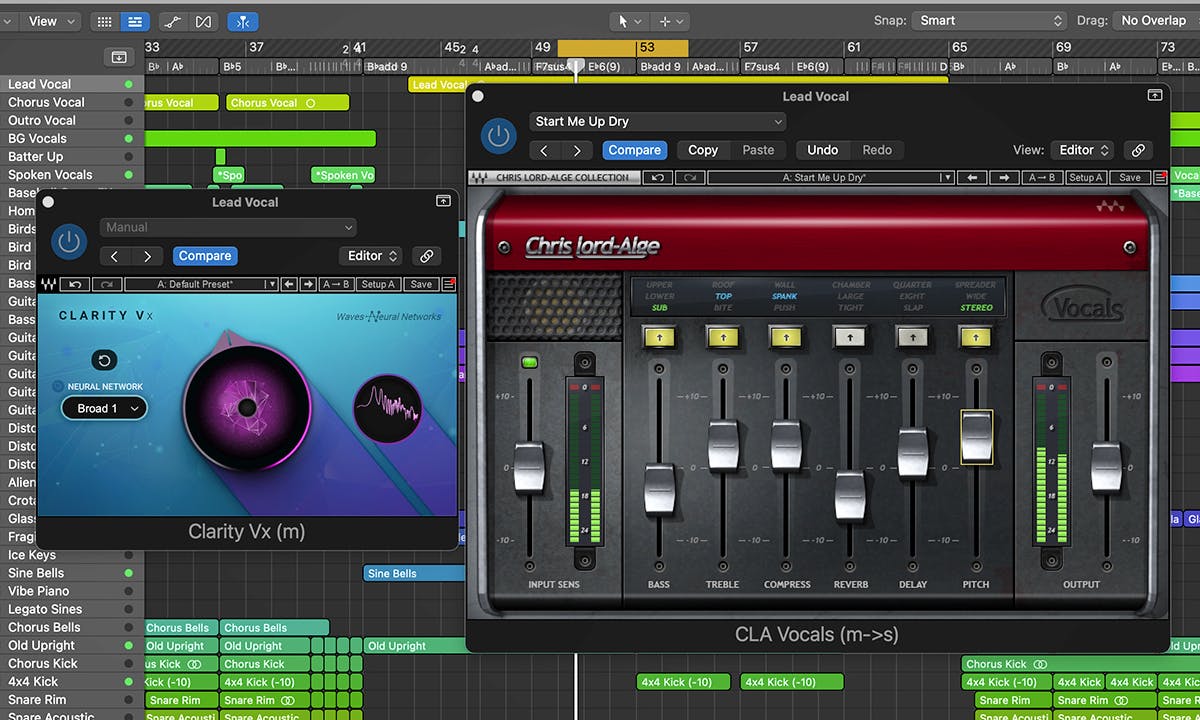Open the Broad 1 neural network dropdown
The height and width of the screenshot is (720, 1200).
104,408
